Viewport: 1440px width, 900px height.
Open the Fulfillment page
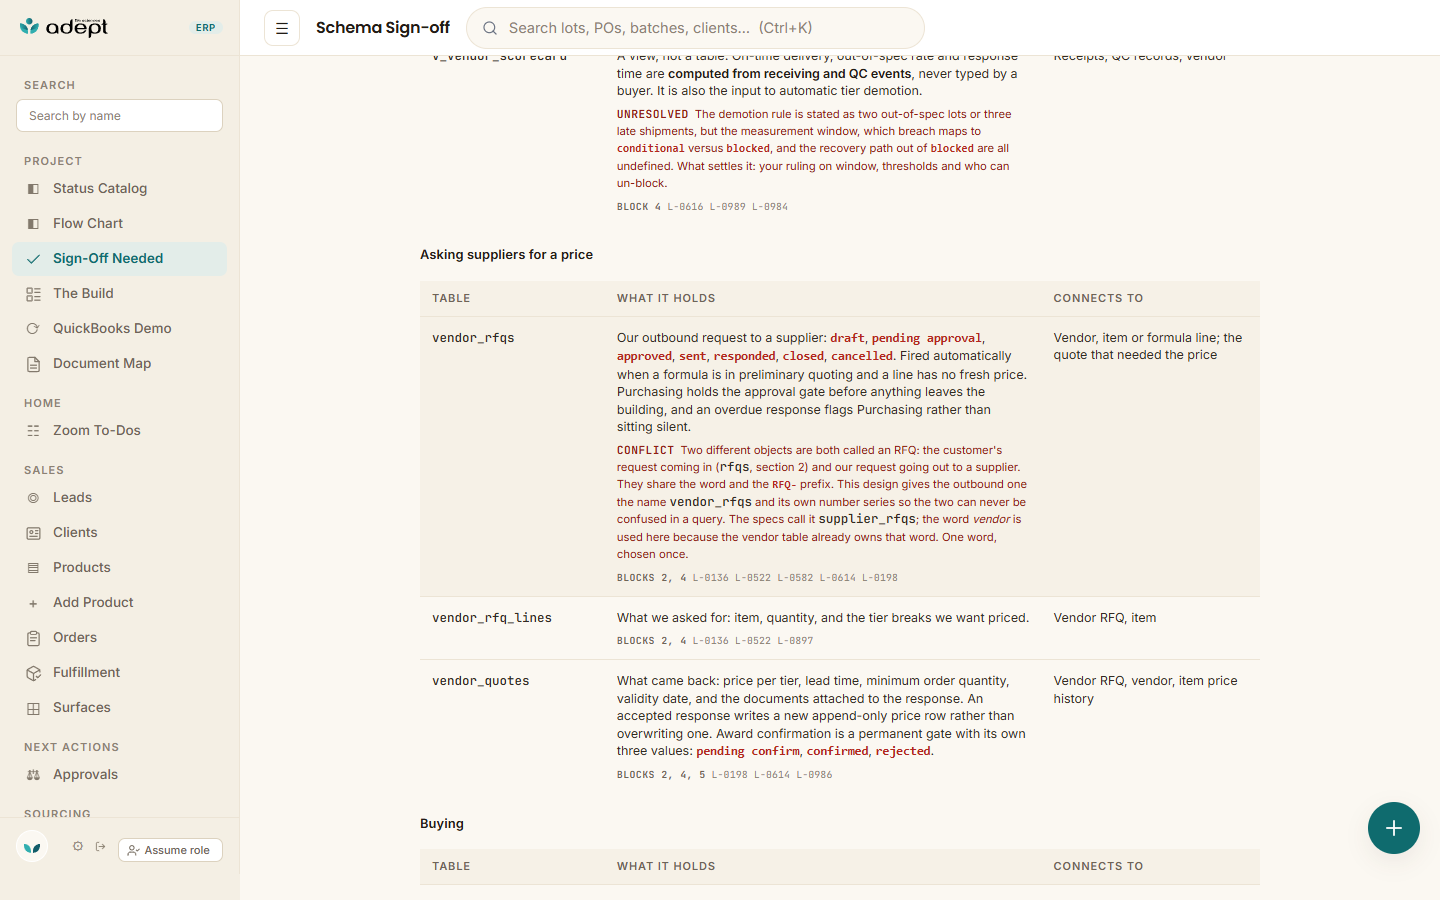[x=120, y=672]
